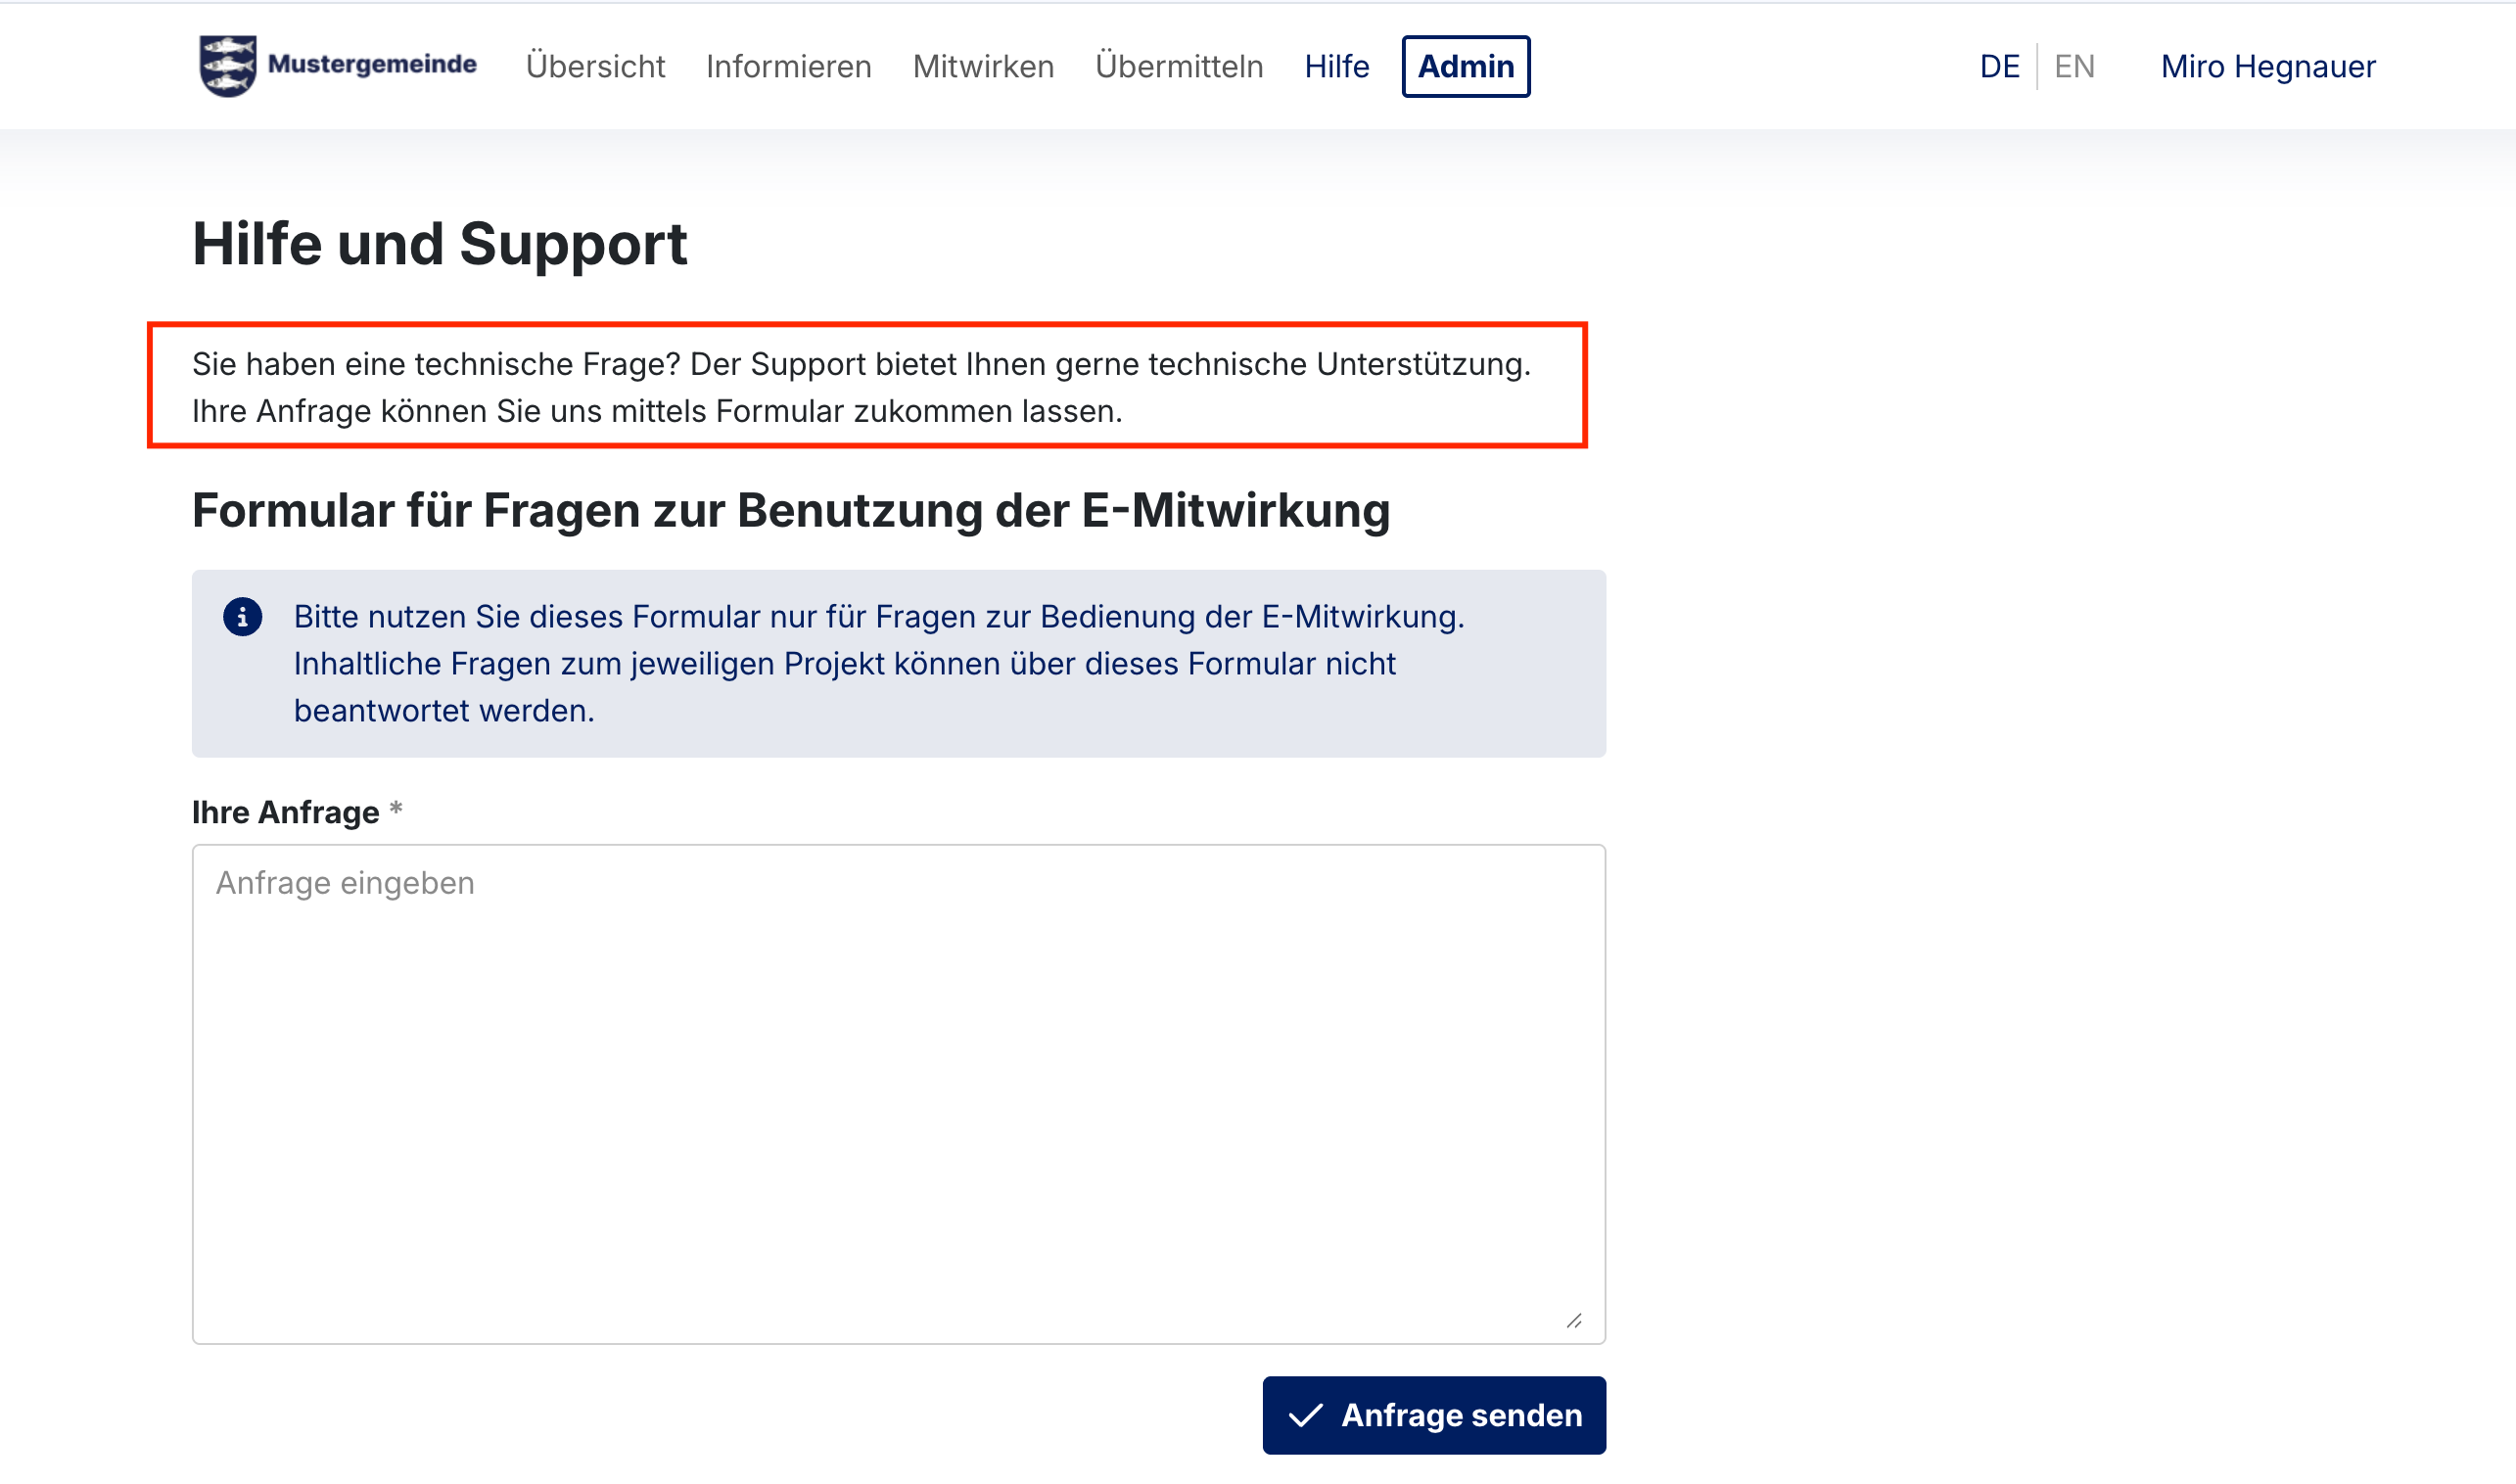The height and width of the screenshot is (1484, 2516).
Task: Switch language to EN
Action: pos(2074,66)
